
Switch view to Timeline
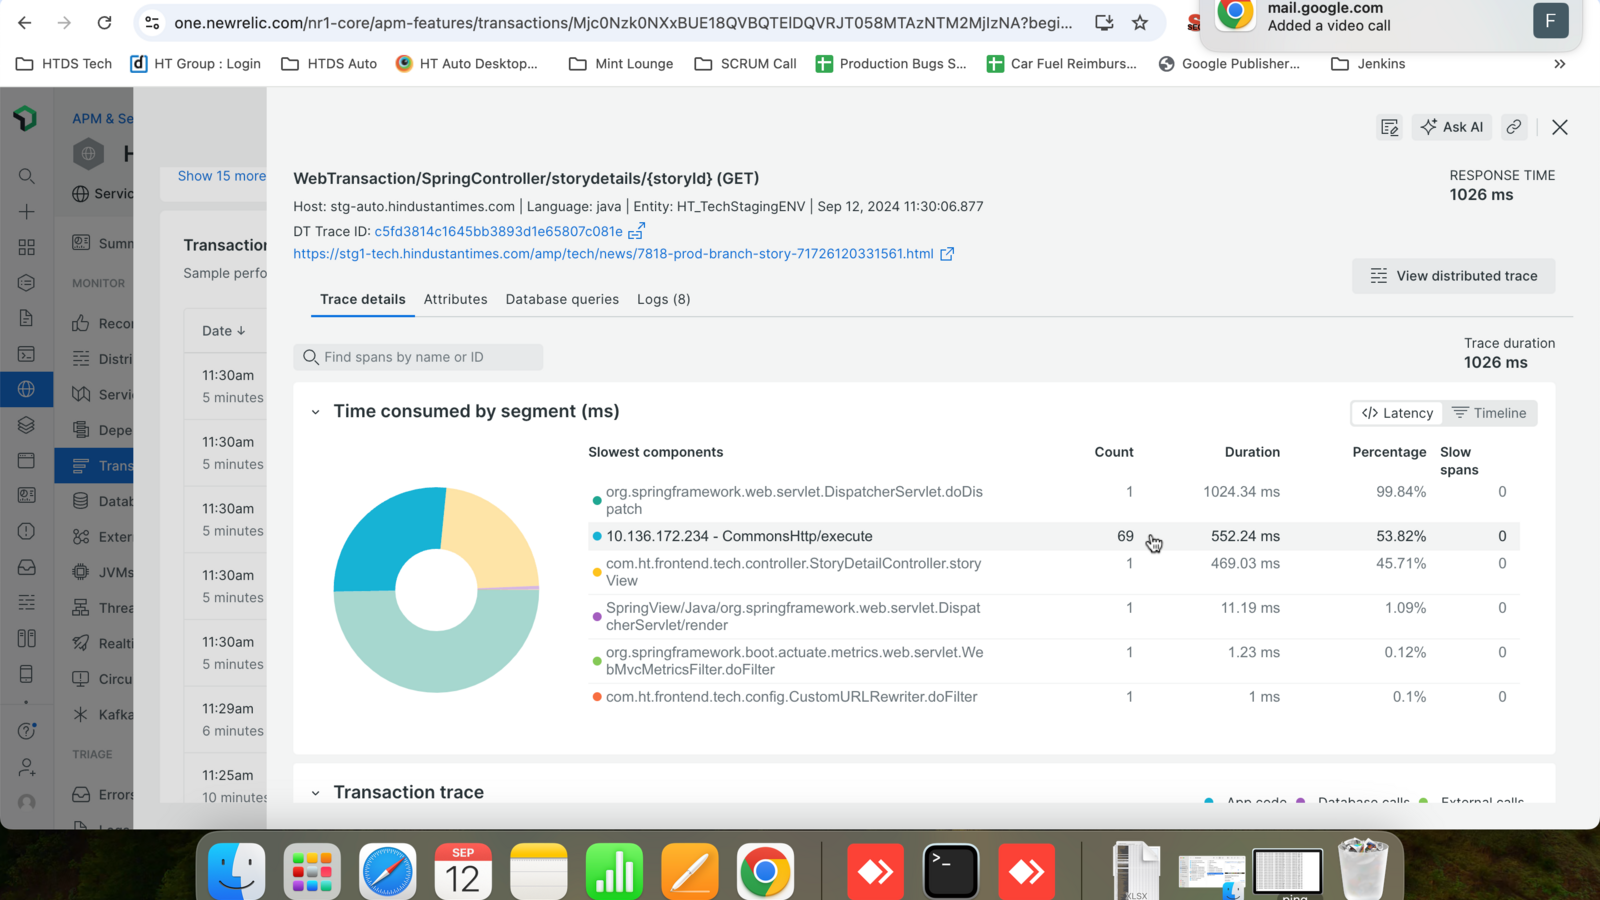pyautogui.click(x=1489, y=413)
